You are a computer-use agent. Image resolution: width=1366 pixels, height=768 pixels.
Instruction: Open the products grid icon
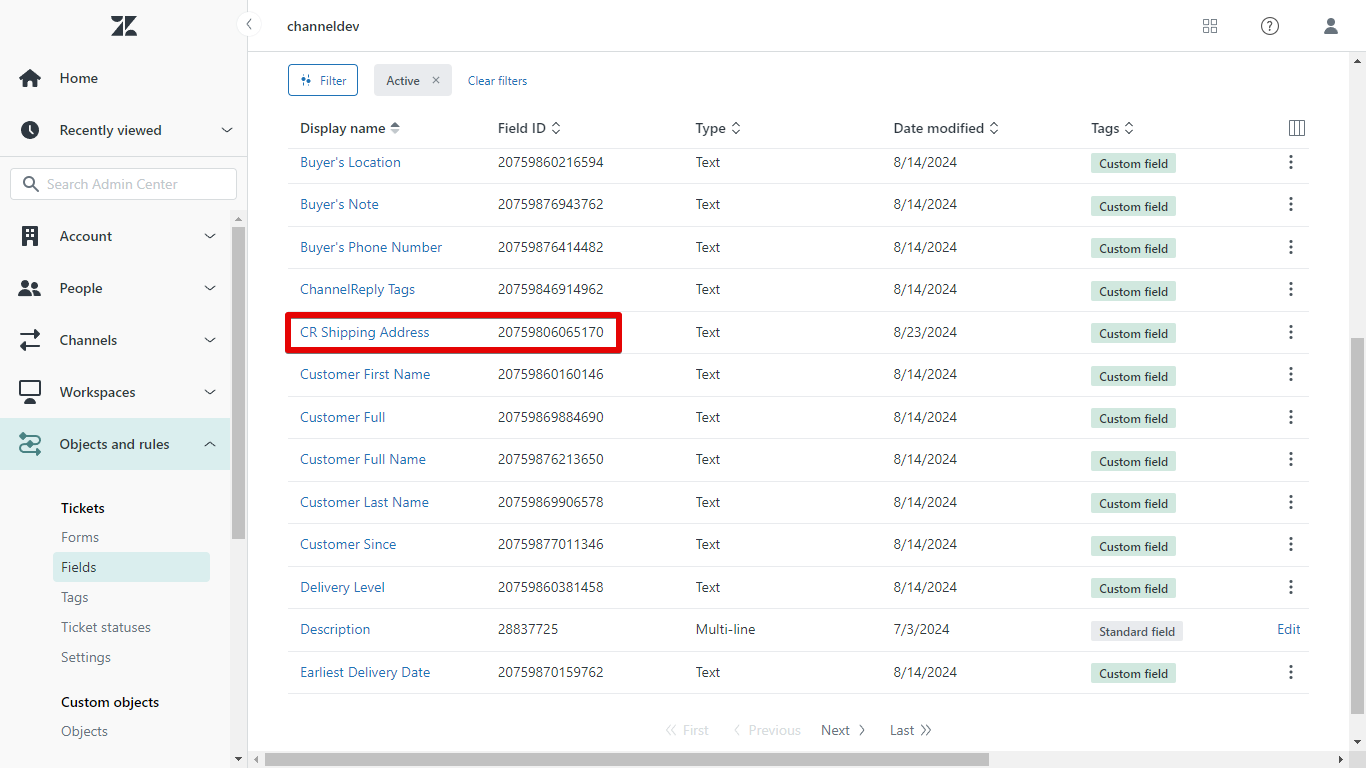[x=1210, y=26]
